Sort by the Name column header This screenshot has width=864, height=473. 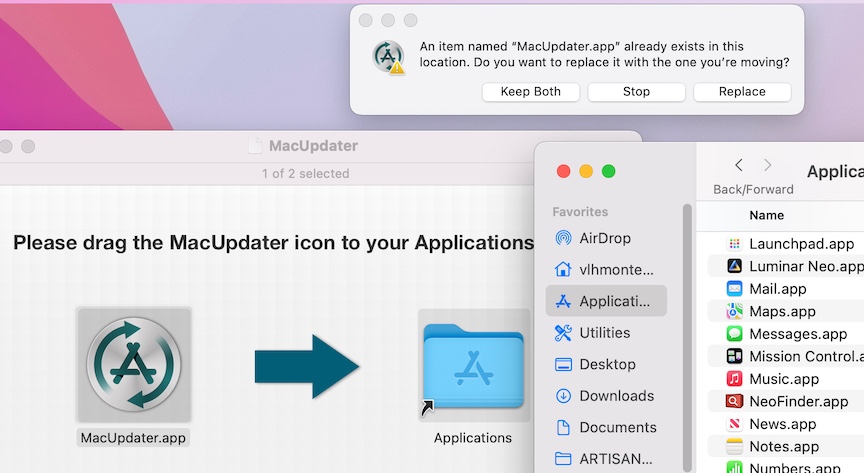[x=766, y=216]
